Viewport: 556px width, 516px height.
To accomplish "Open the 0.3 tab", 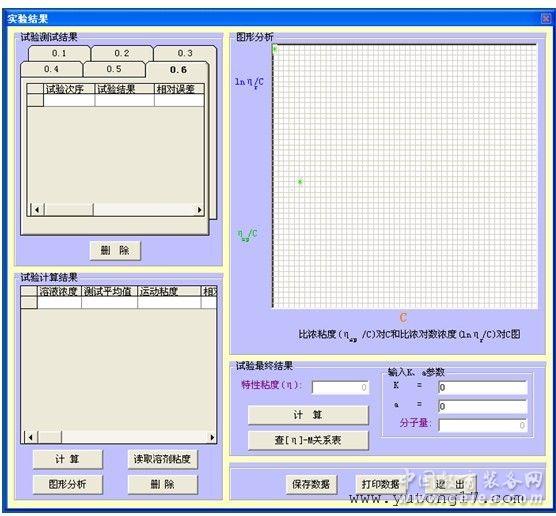I will click(x=185, y=54).
